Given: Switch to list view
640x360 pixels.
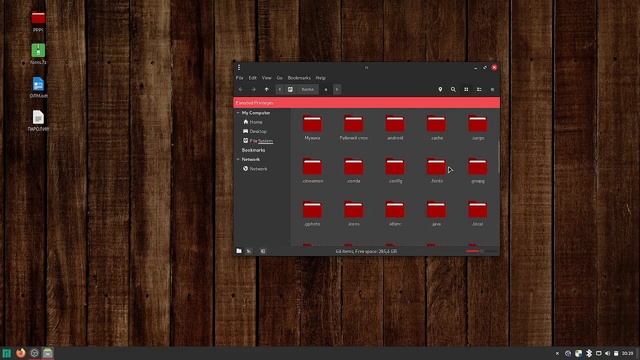Looking at the screenshot, I should [x=479, y=89].
